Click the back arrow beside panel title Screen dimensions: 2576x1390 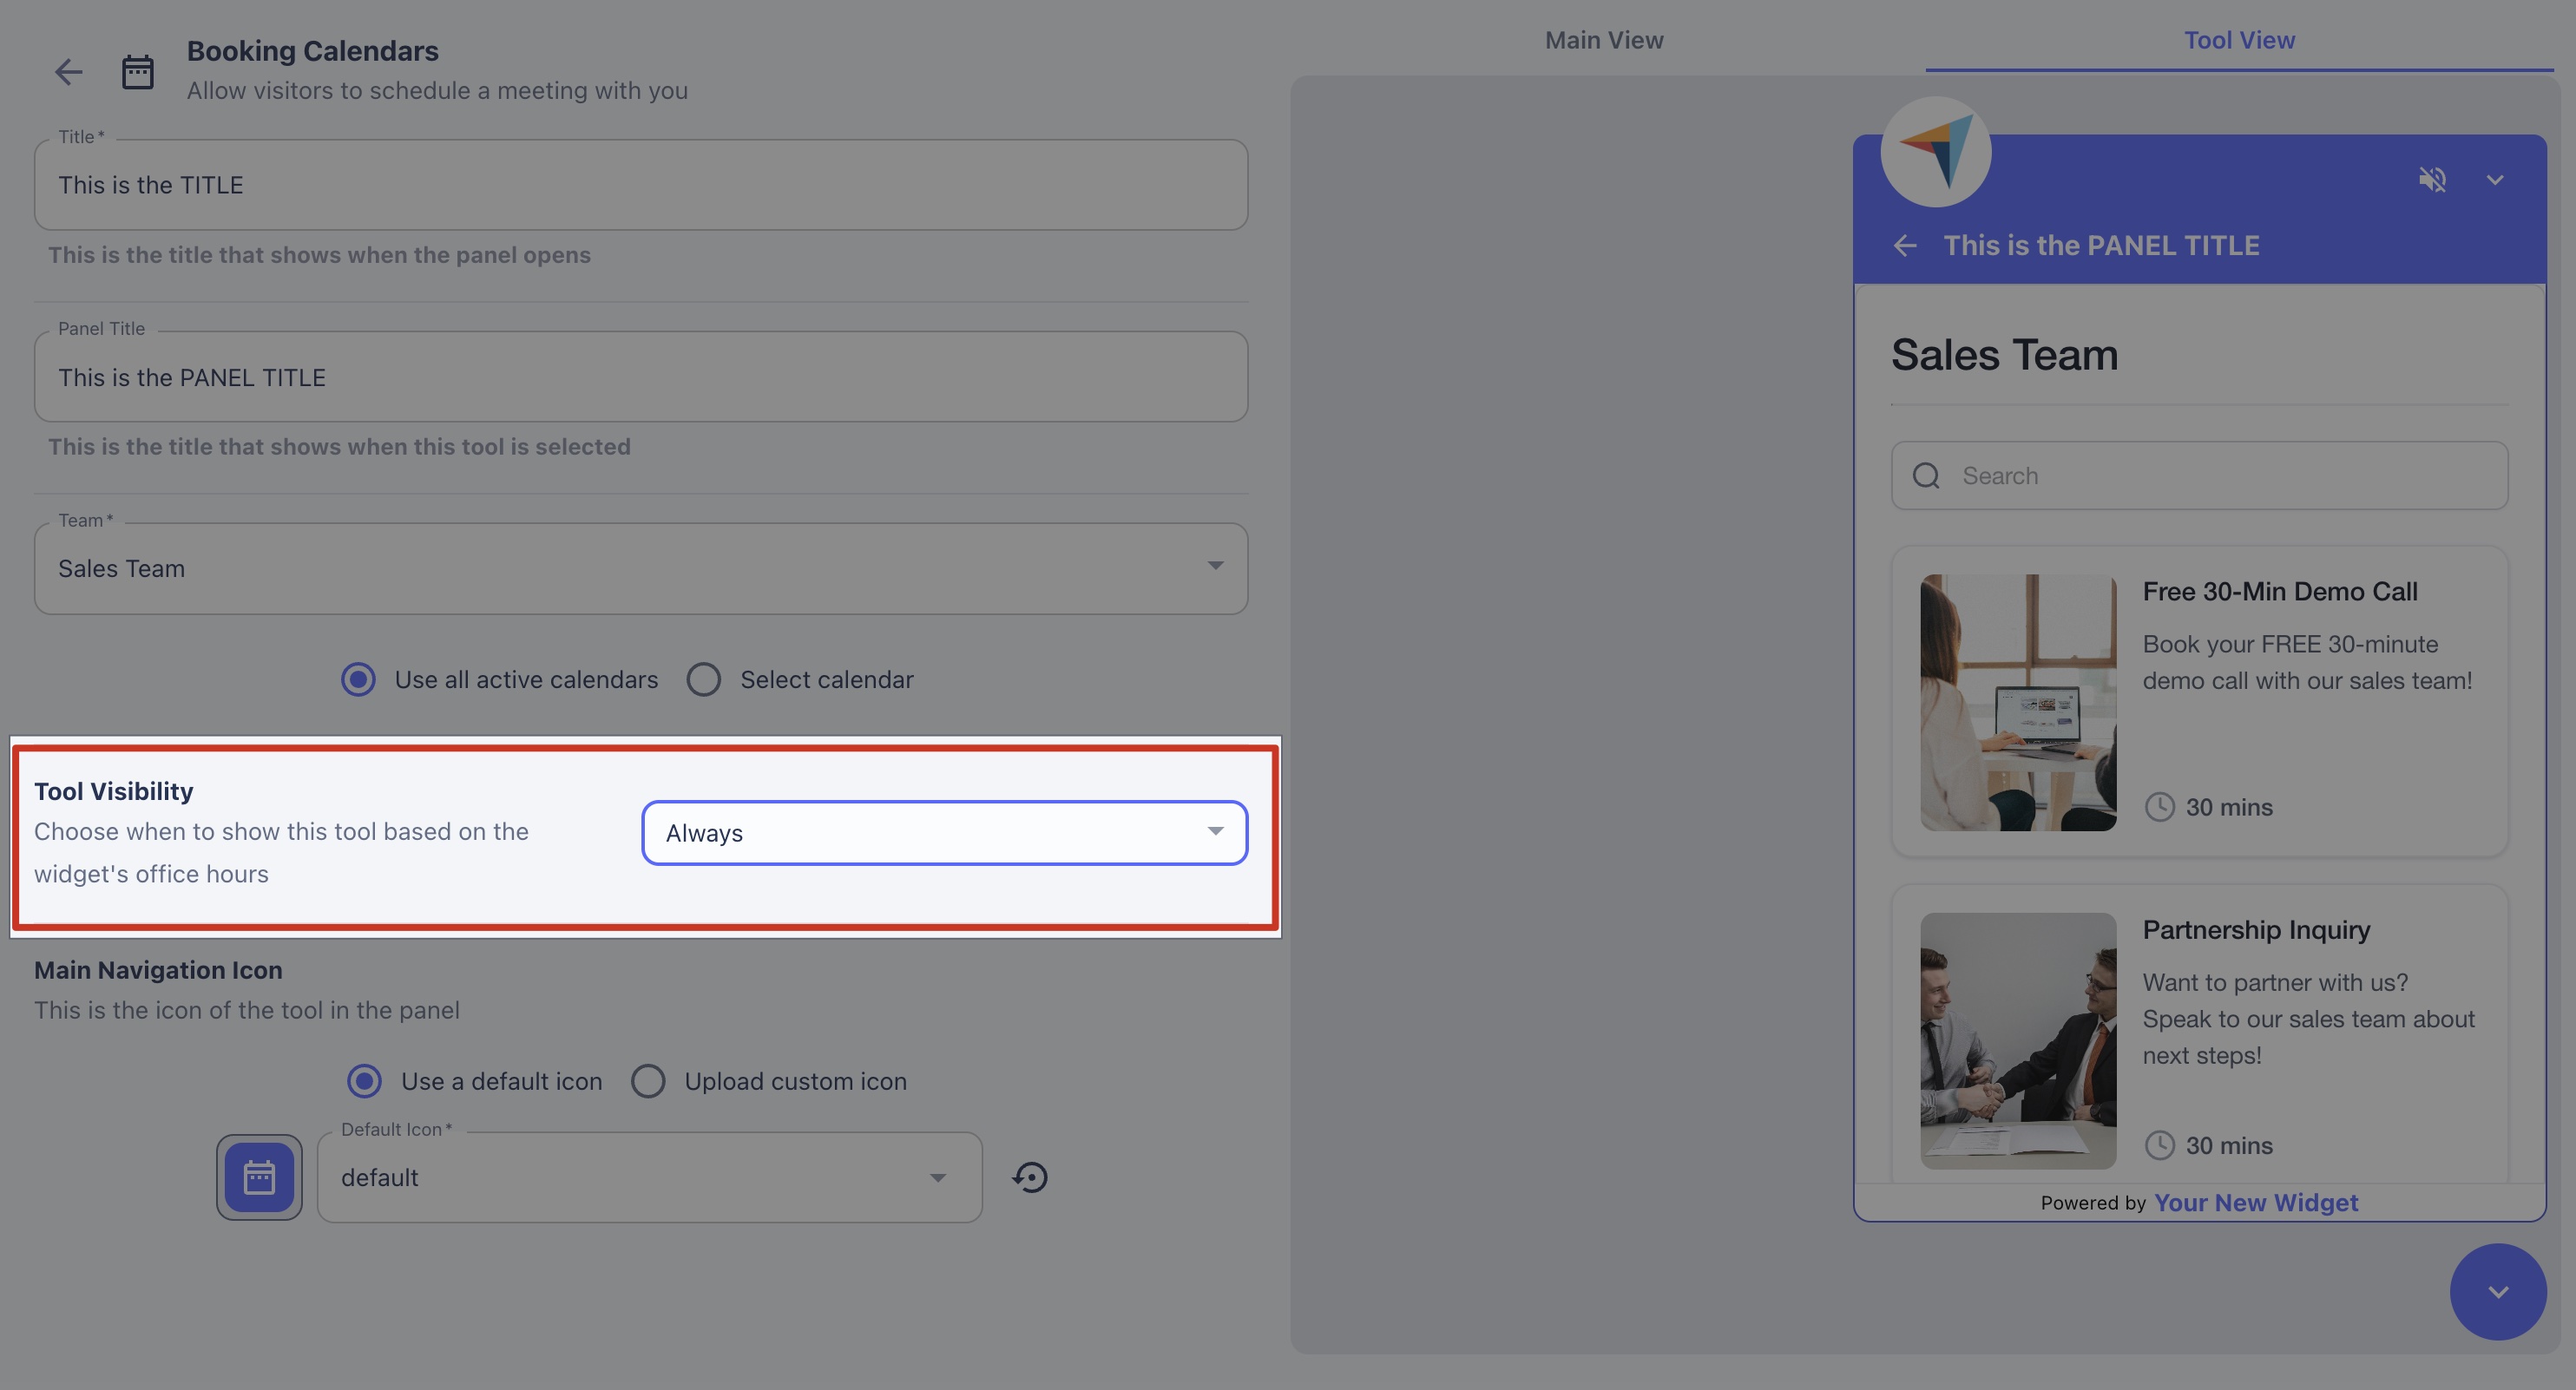pyautogui.click(x=1905, y=246)
